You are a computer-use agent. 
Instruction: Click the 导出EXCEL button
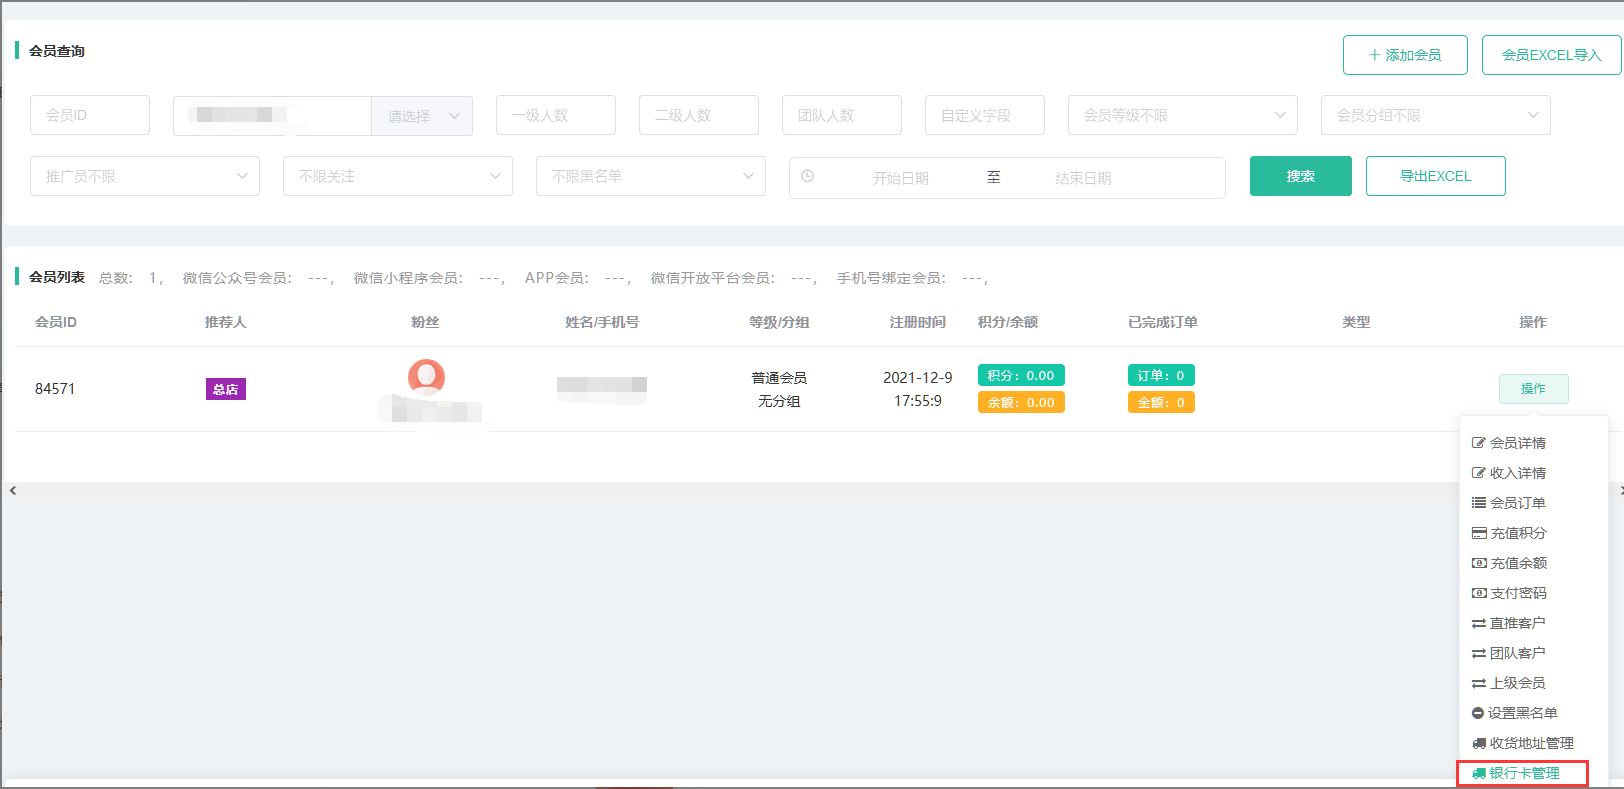tap(1435, 176)
